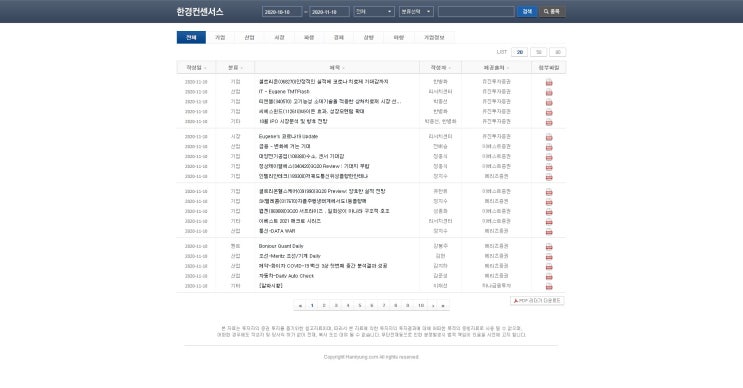Open PDF for [알파시황] report
This screenshot has width=743, height=388.
549,286
